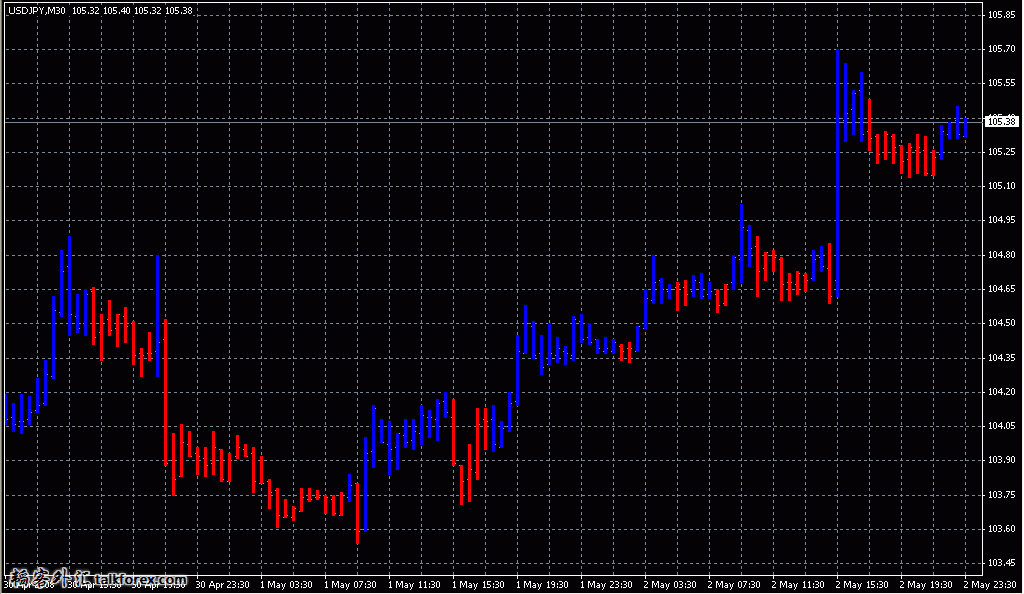
Task: Choose the 2 May 07:30 time label
Action: coord(734,585)
